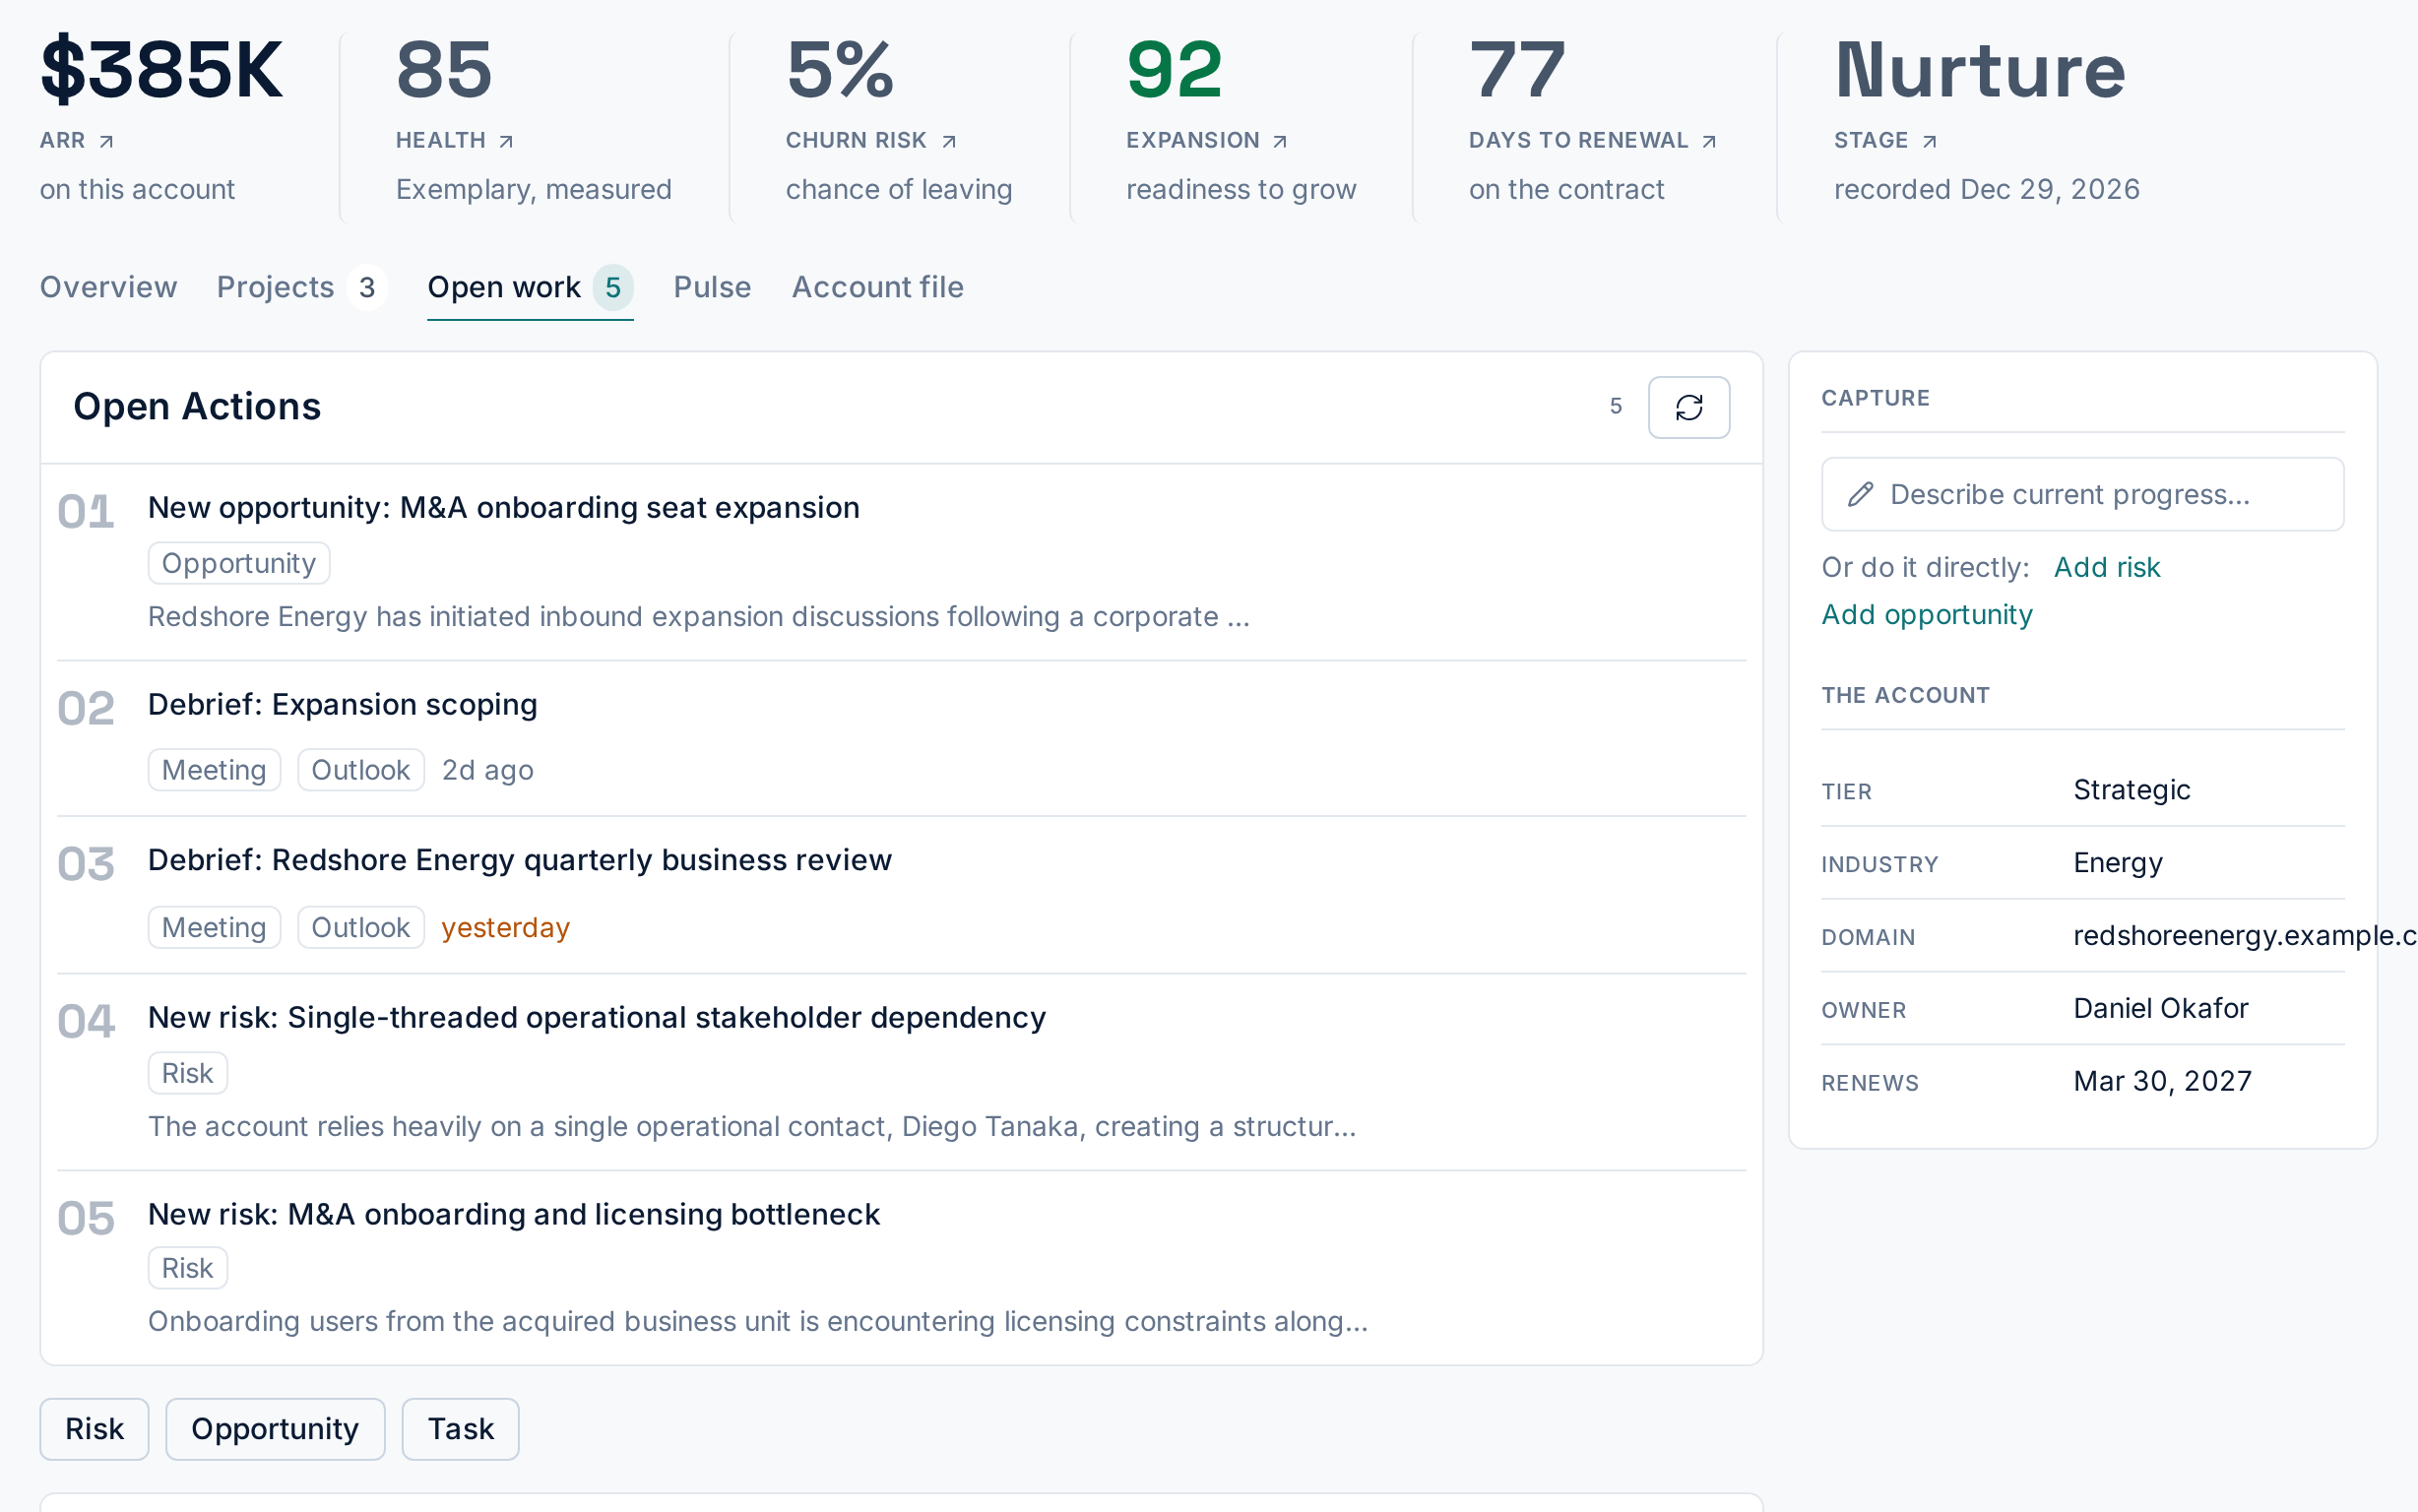Switch to the Projects tab
This screenshot has height=1512, width=2418.
coord(301,287)
